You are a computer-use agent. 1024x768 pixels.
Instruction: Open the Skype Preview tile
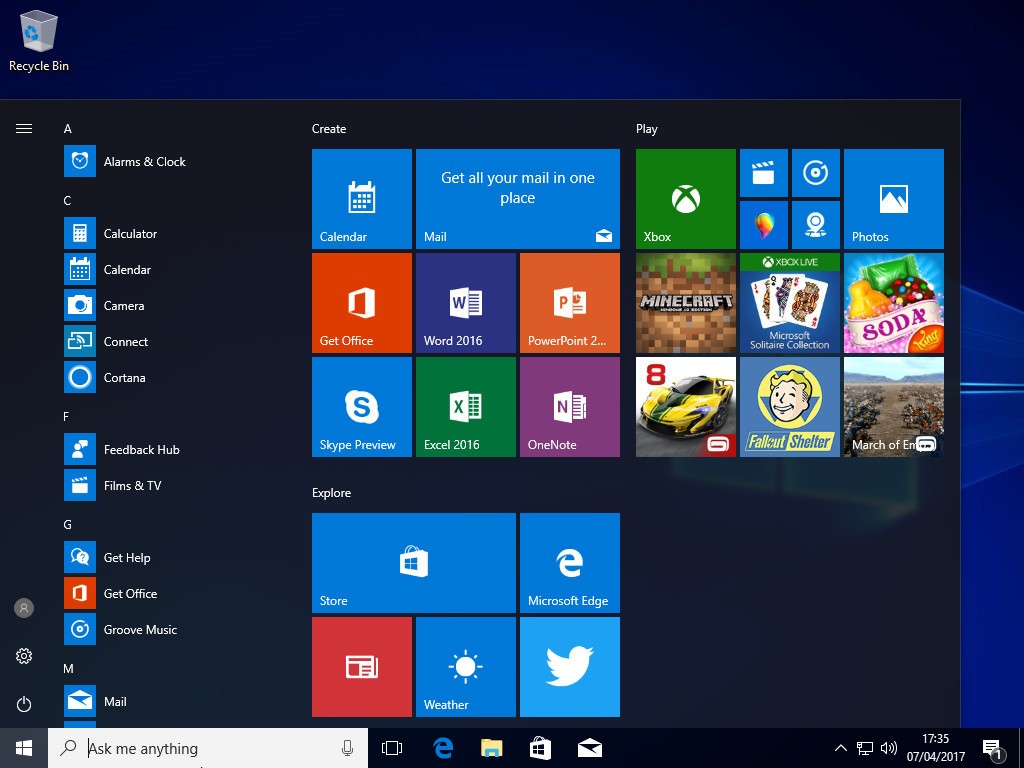coord(361,407)
